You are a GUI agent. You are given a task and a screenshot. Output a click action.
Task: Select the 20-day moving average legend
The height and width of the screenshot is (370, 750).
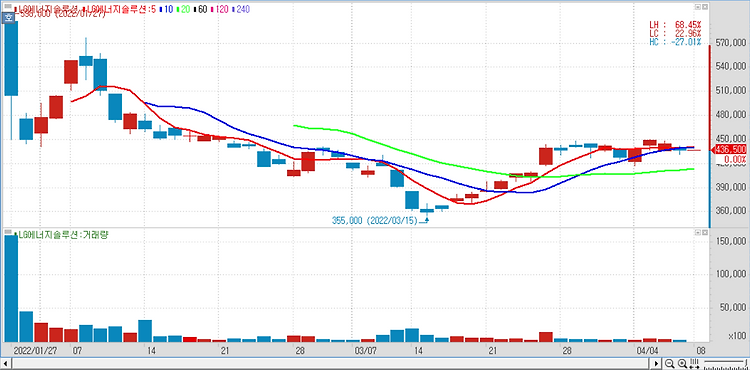click(x=183, y=9)
